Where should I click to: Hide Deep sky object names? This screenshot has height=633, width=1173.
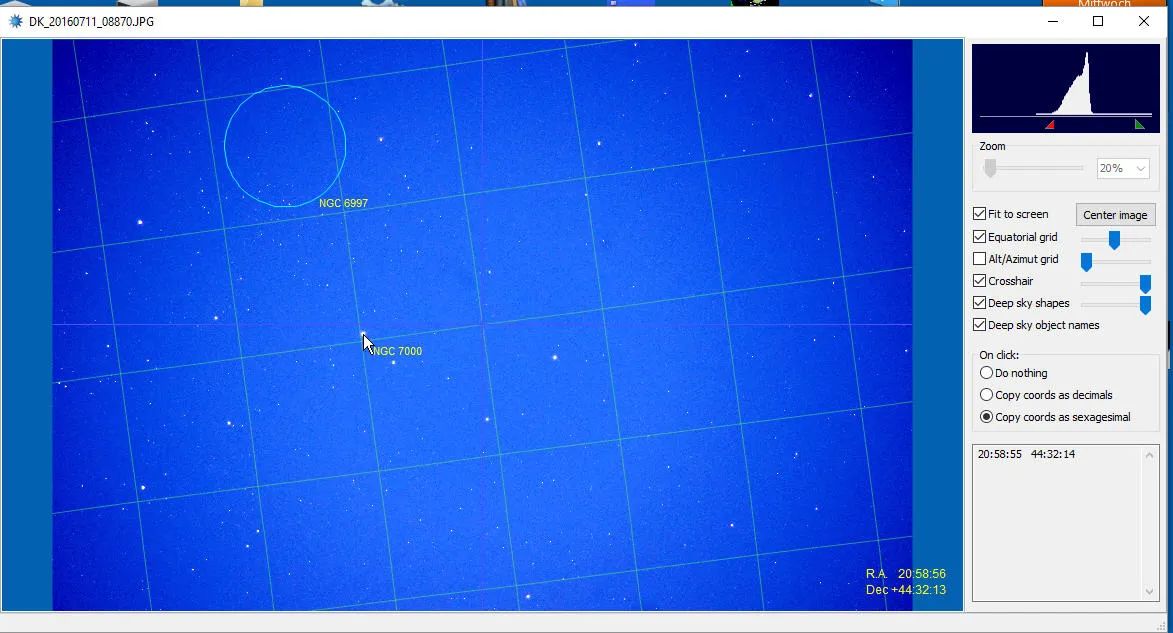click(980, 325)
